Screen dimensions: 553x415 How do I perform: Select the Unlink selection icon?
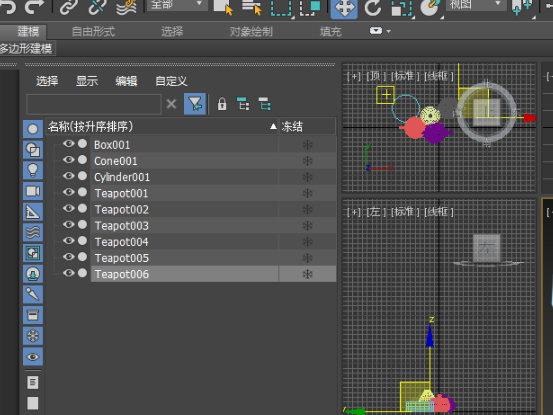click(x=97, y=7)
